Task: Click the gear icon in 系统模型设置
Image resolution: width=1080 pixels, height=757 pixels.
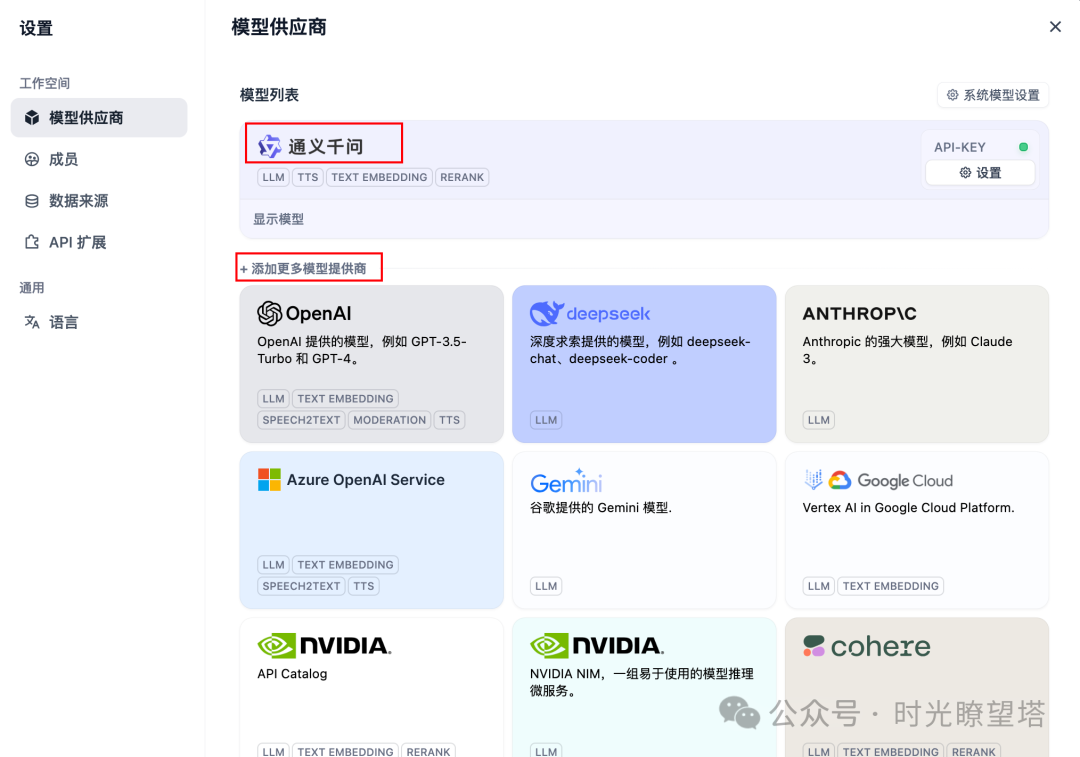Action: point(953,95)
